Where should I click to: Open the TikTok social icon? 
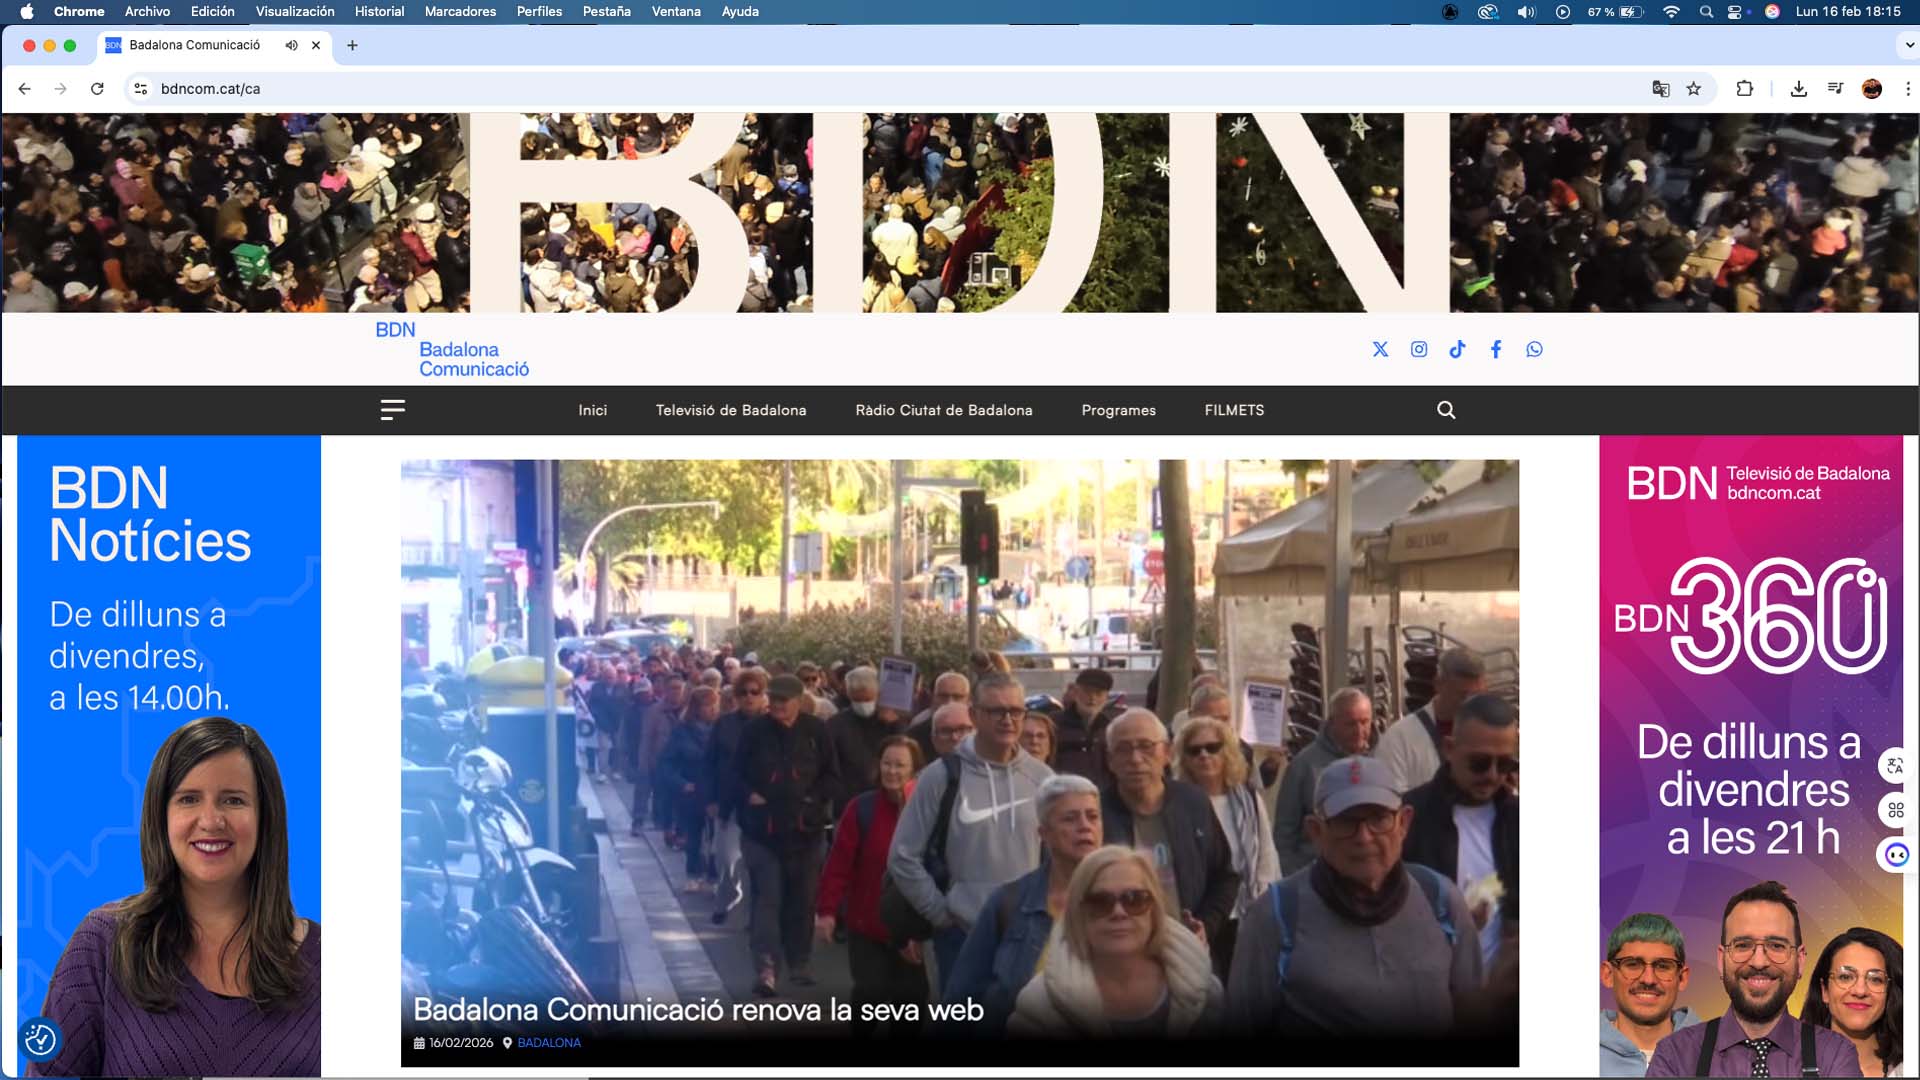coord(1457,349)
